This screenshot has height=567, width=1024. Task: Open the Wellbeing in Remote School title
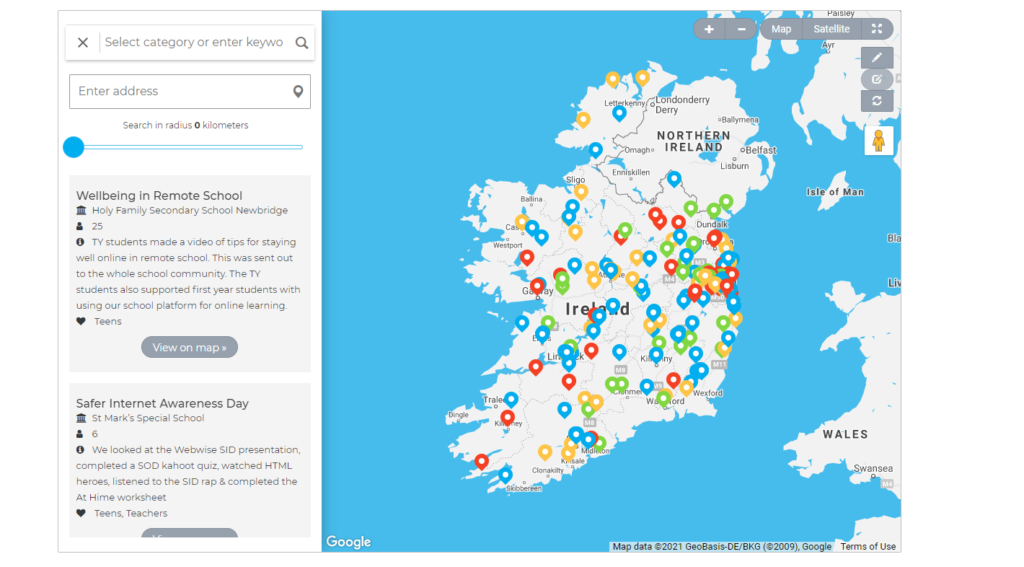159,195
